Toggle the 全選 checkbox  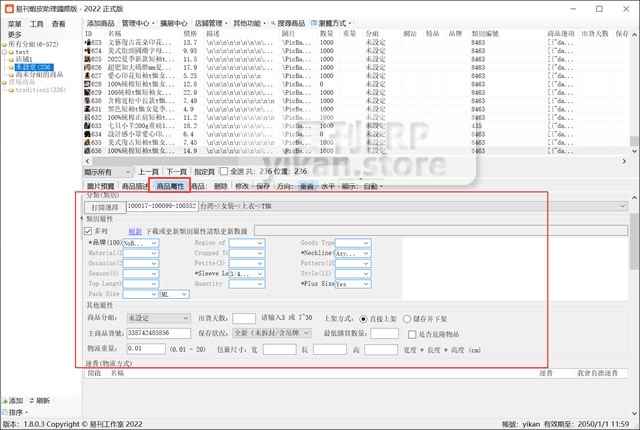[224, 172]
